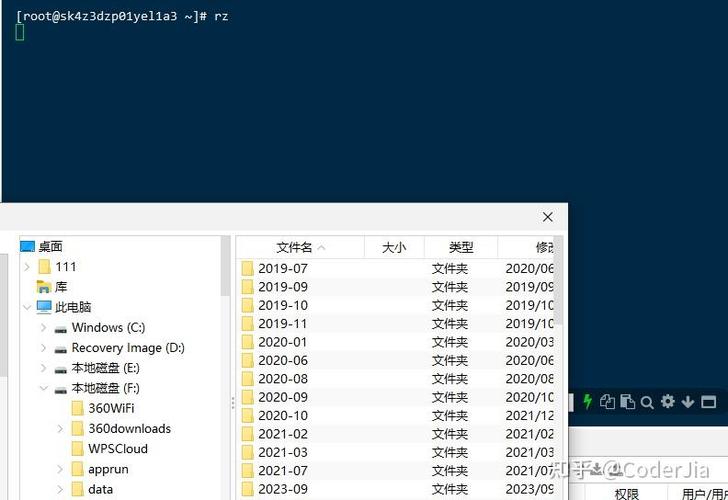Select the 2021-02 folder name

(283, 434)
